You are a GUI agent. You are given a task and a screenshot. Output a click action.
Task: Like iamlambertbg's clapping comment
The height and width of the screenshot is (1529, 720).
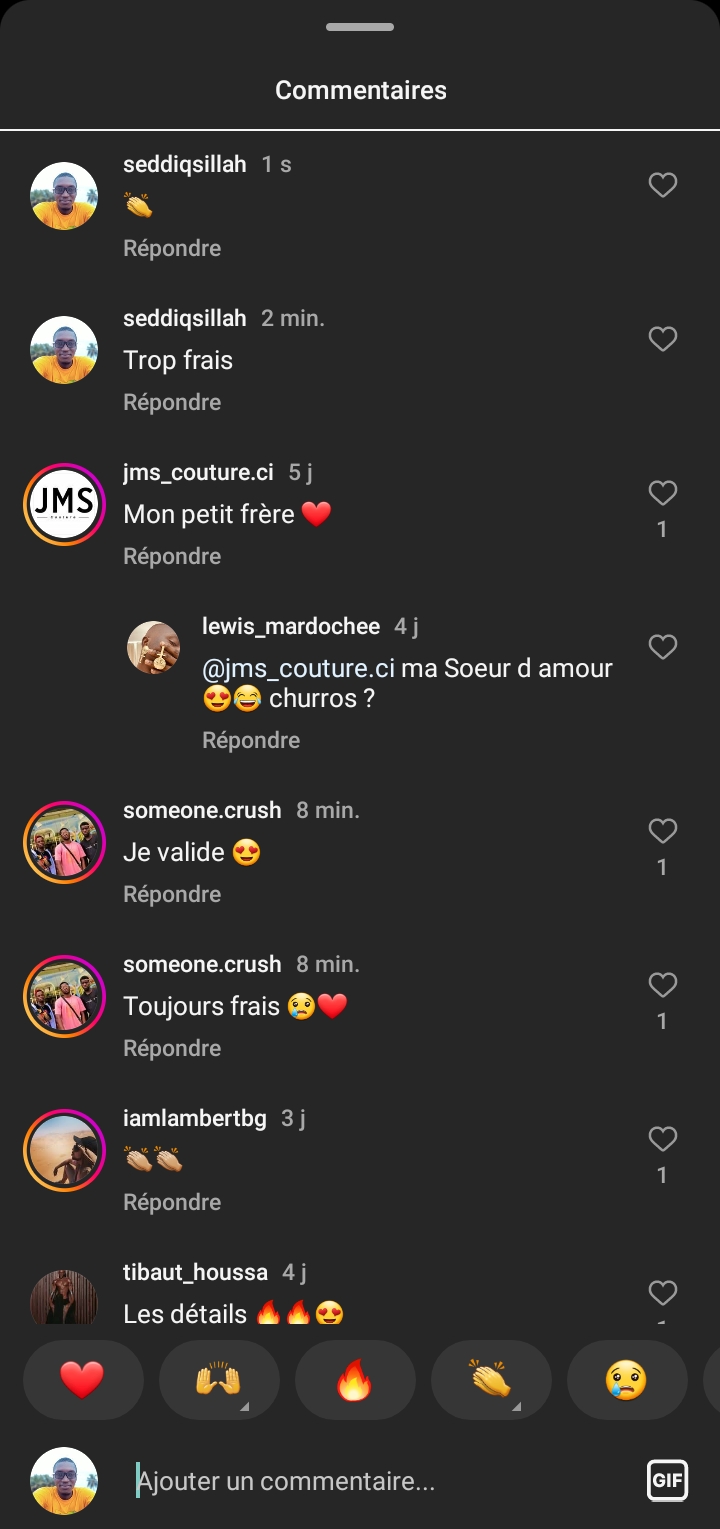pos(663,1139)
